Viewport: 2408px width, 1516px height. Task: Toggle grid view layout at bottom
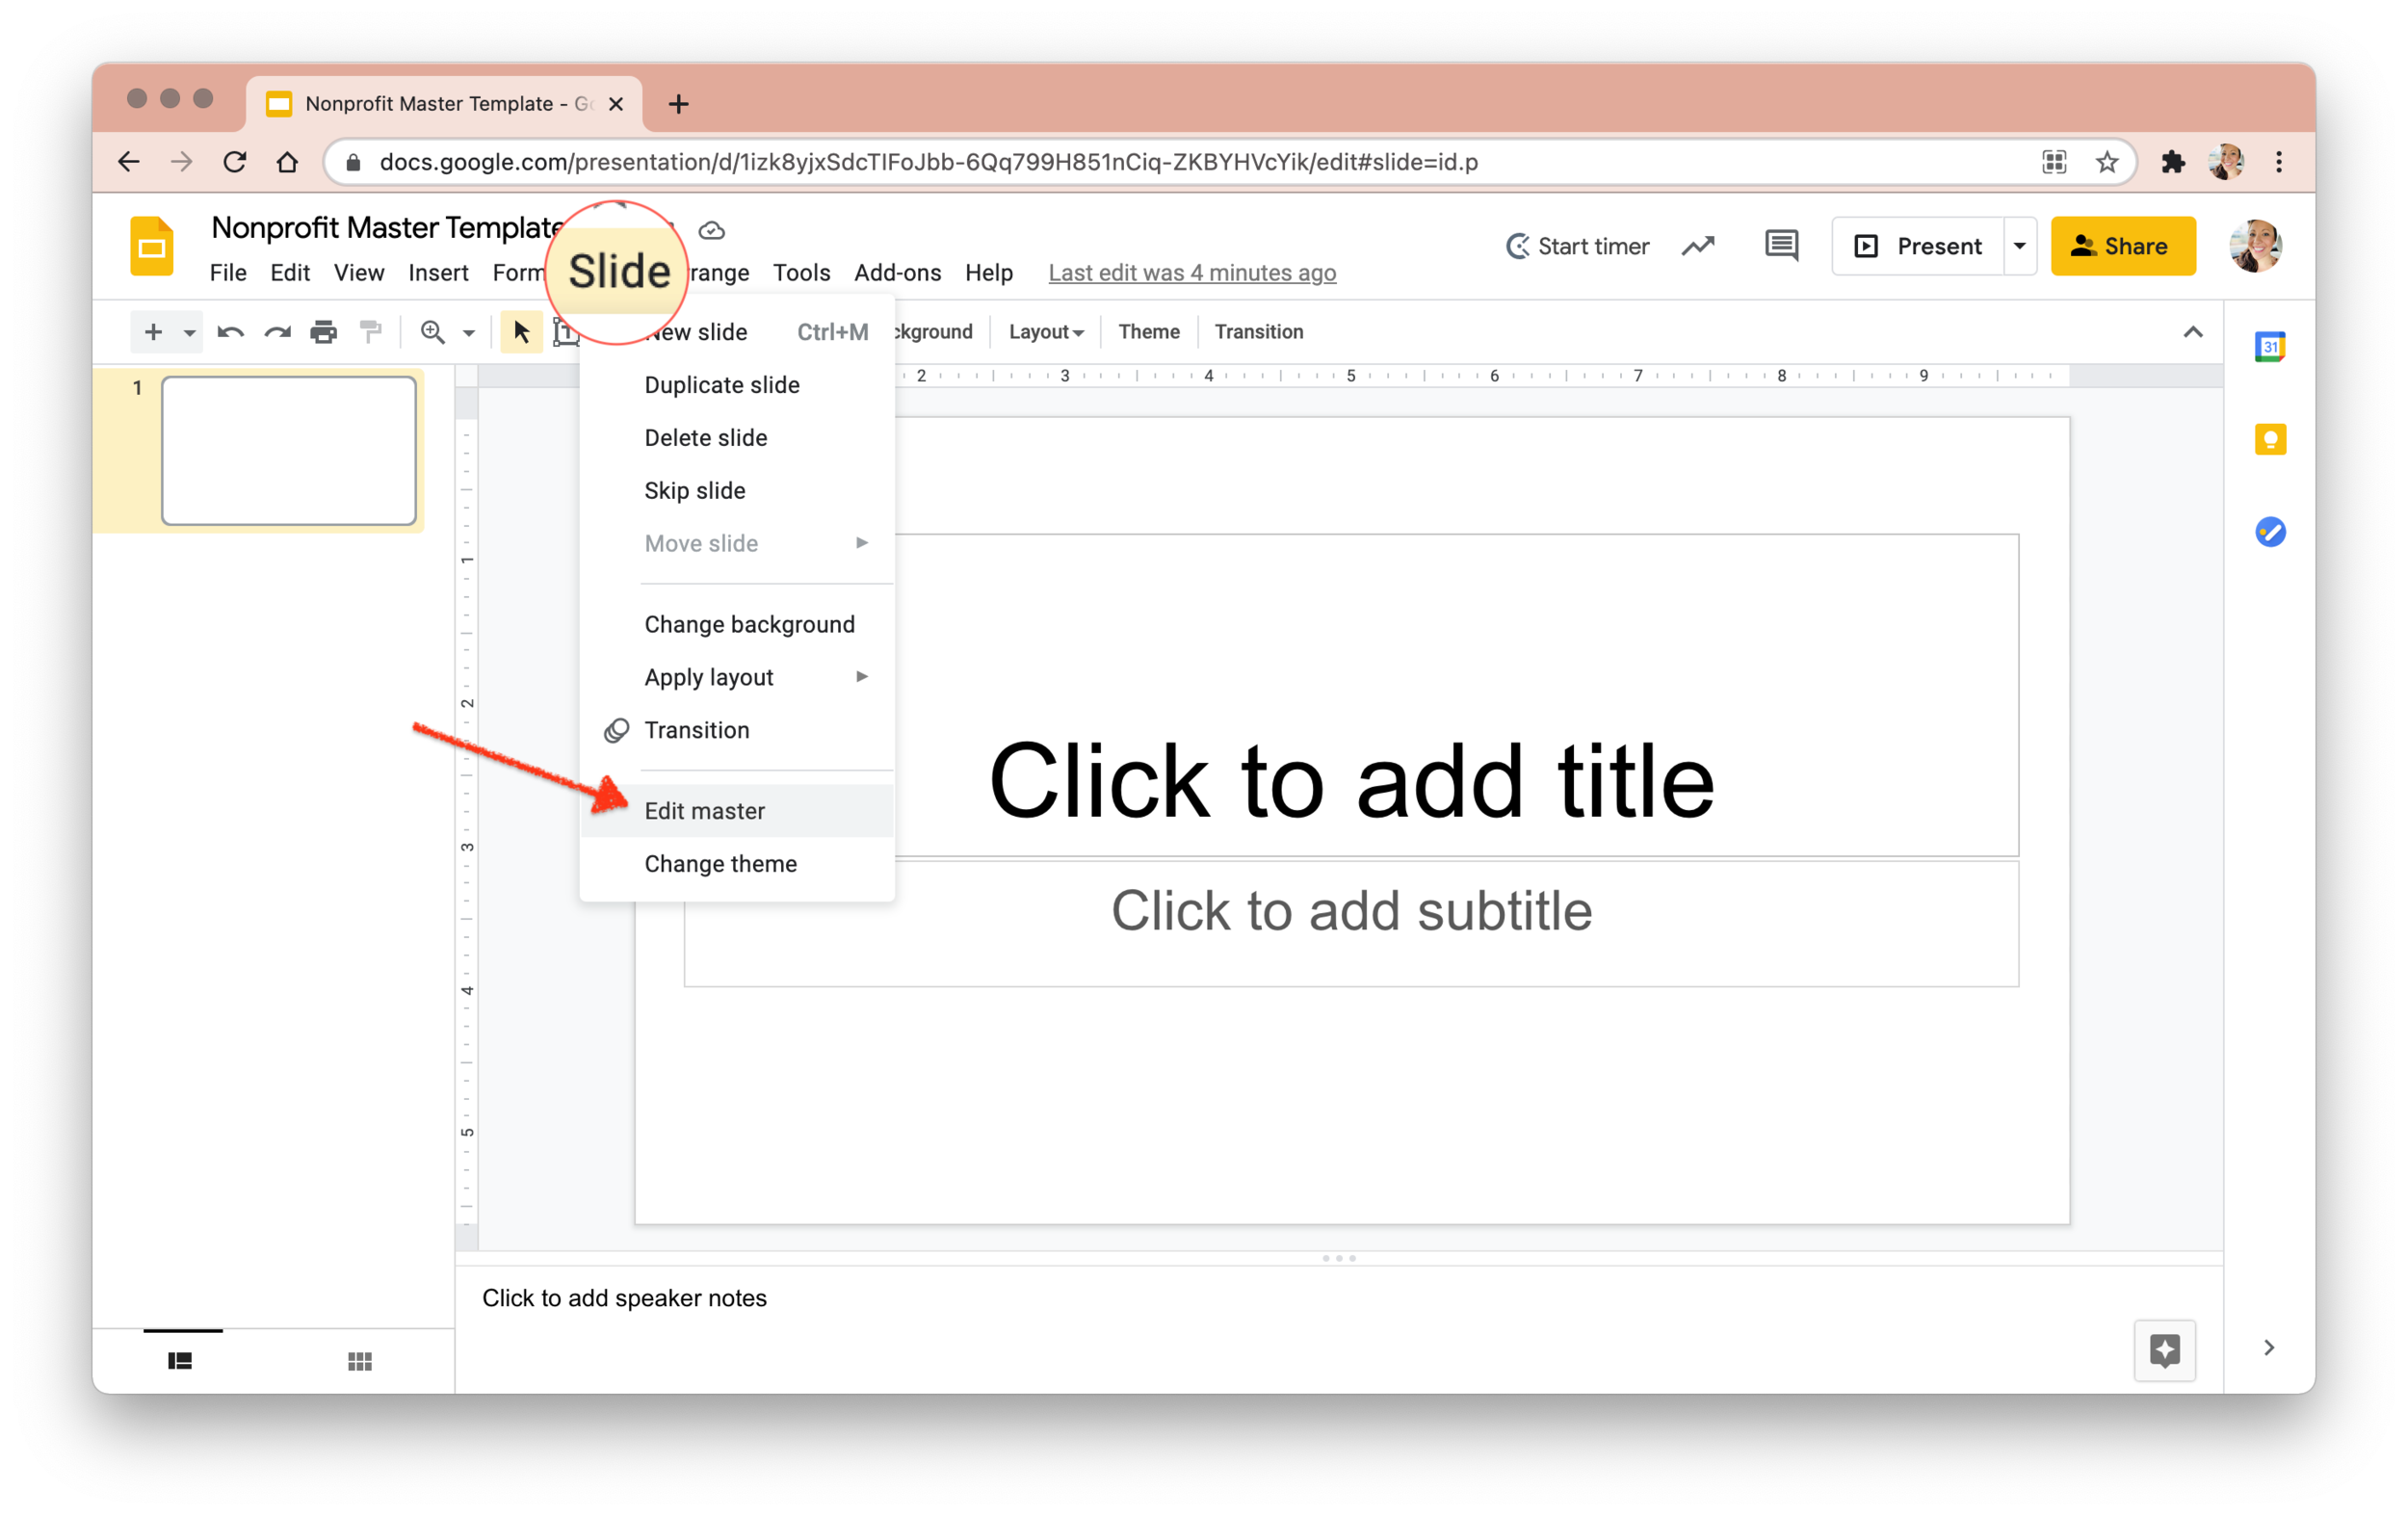point(358,1361)
